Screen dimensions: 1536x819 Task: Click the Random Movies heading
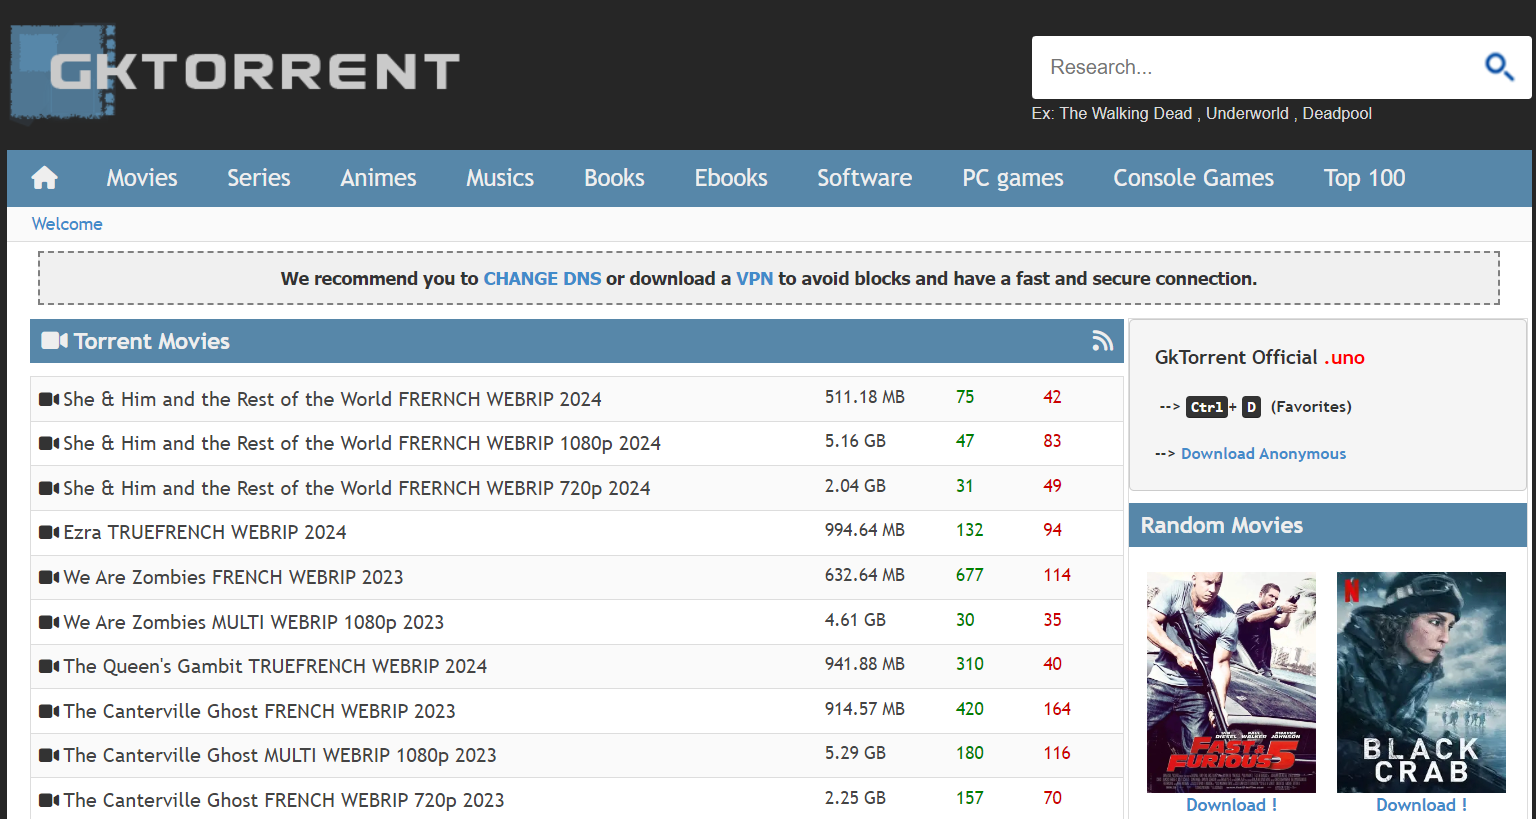pos(1221,525)
